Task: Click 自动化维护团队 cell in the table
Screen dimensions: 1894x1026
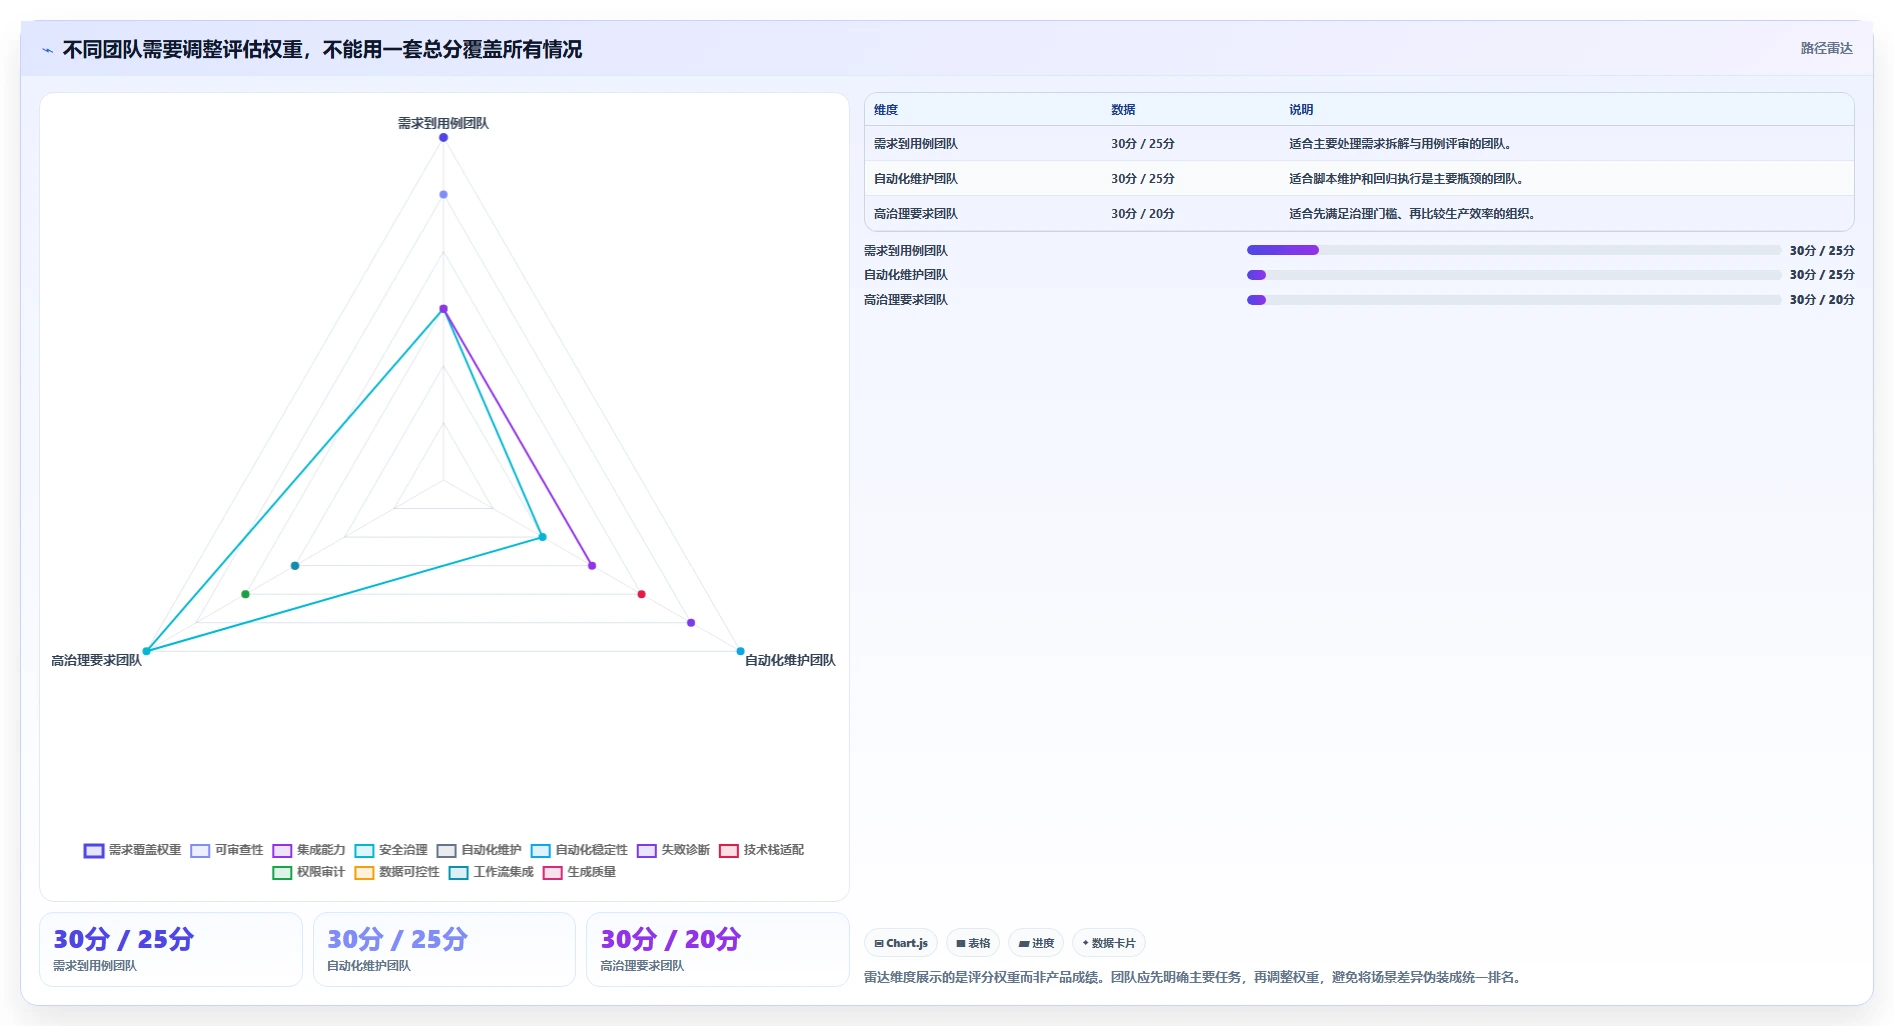Action: (916, 179)
